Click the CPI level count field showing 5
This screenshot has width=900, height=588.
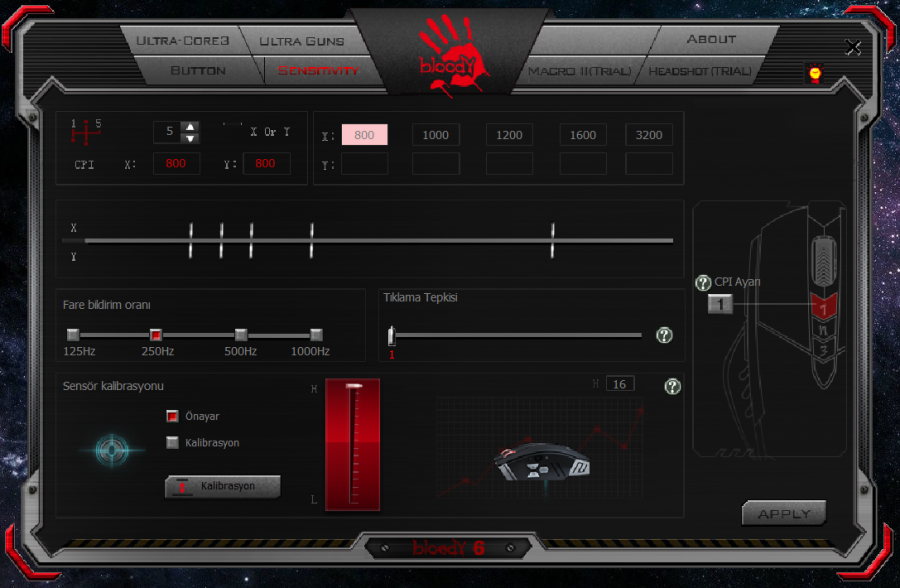point(168,131)
